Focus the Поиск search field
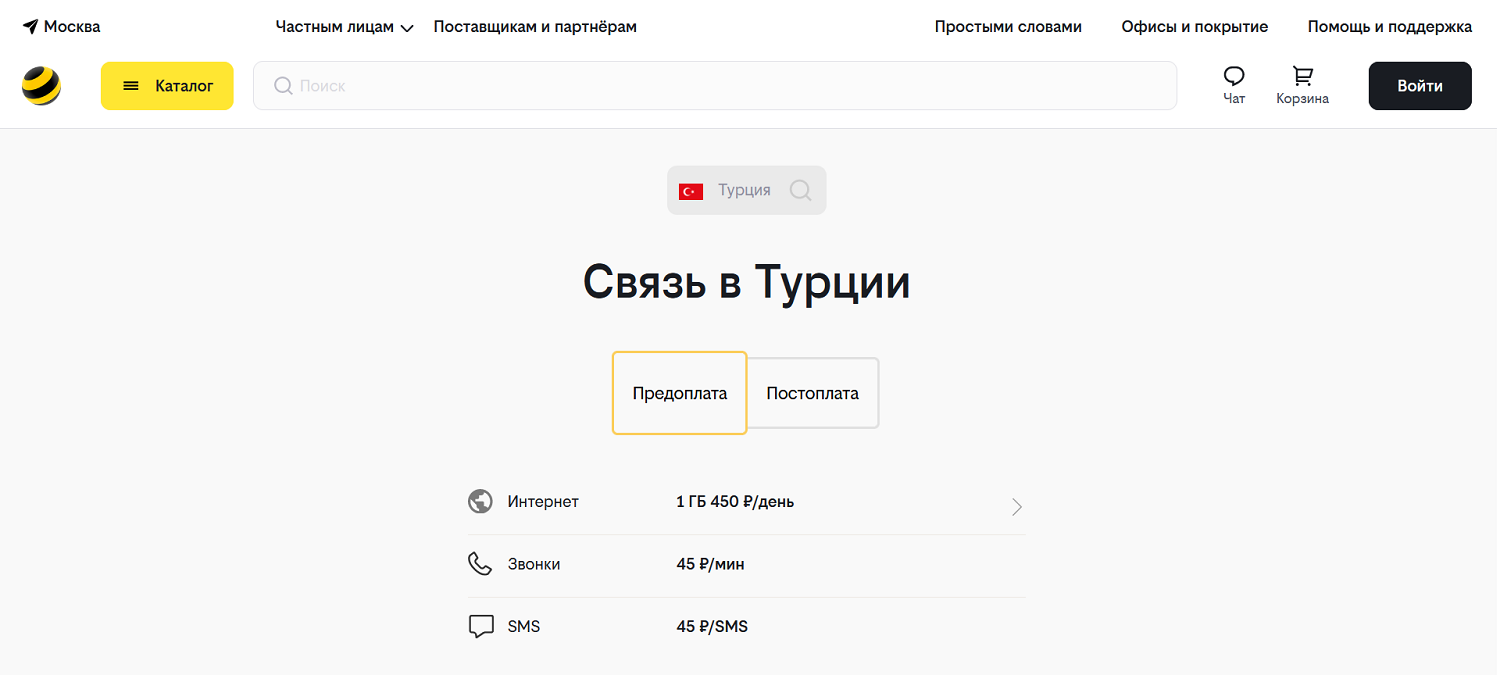 [x=715, y=86]
